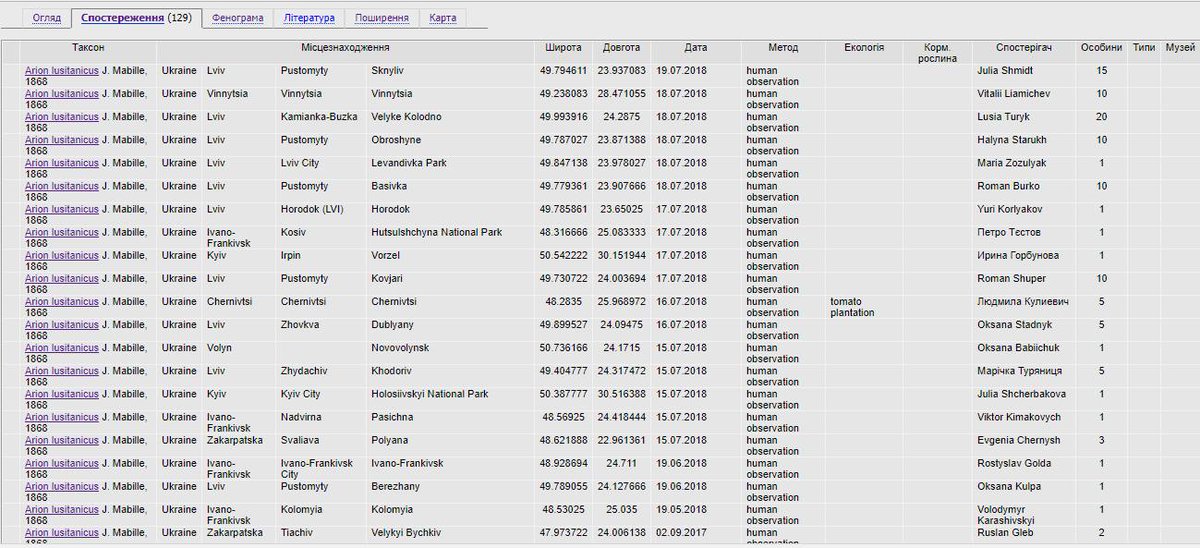Select observer name Петро Тестов

click(1009, 232)
